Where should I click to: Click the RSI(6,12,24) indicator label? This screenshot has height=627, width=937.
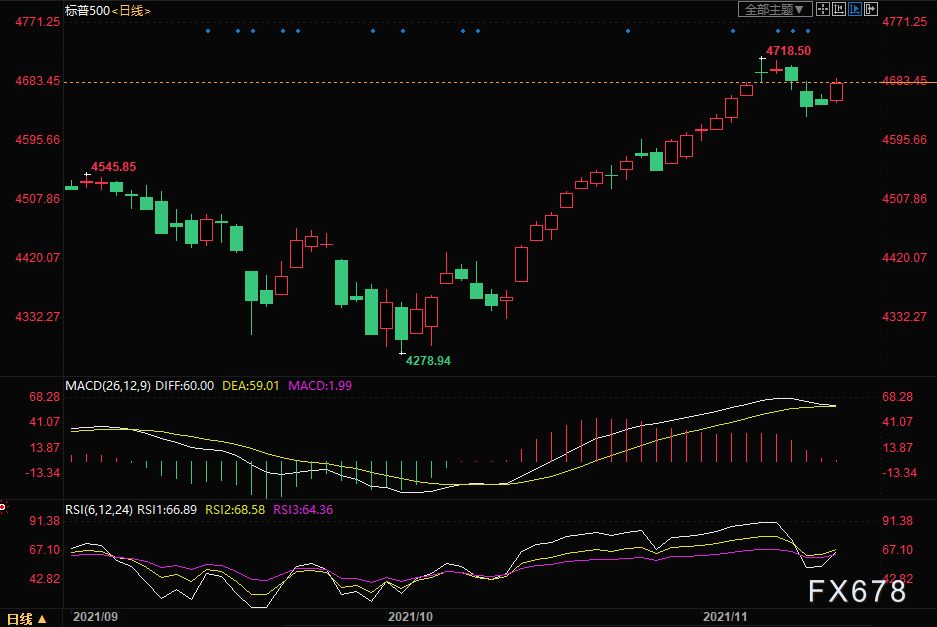pos(99,510)
